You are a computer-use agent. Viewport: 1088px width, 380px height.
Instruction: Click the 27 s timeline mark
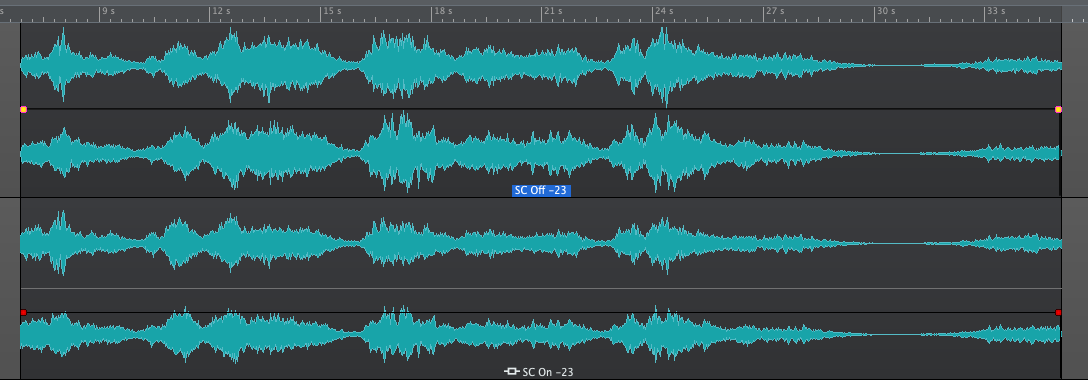(x=774, y=11)
